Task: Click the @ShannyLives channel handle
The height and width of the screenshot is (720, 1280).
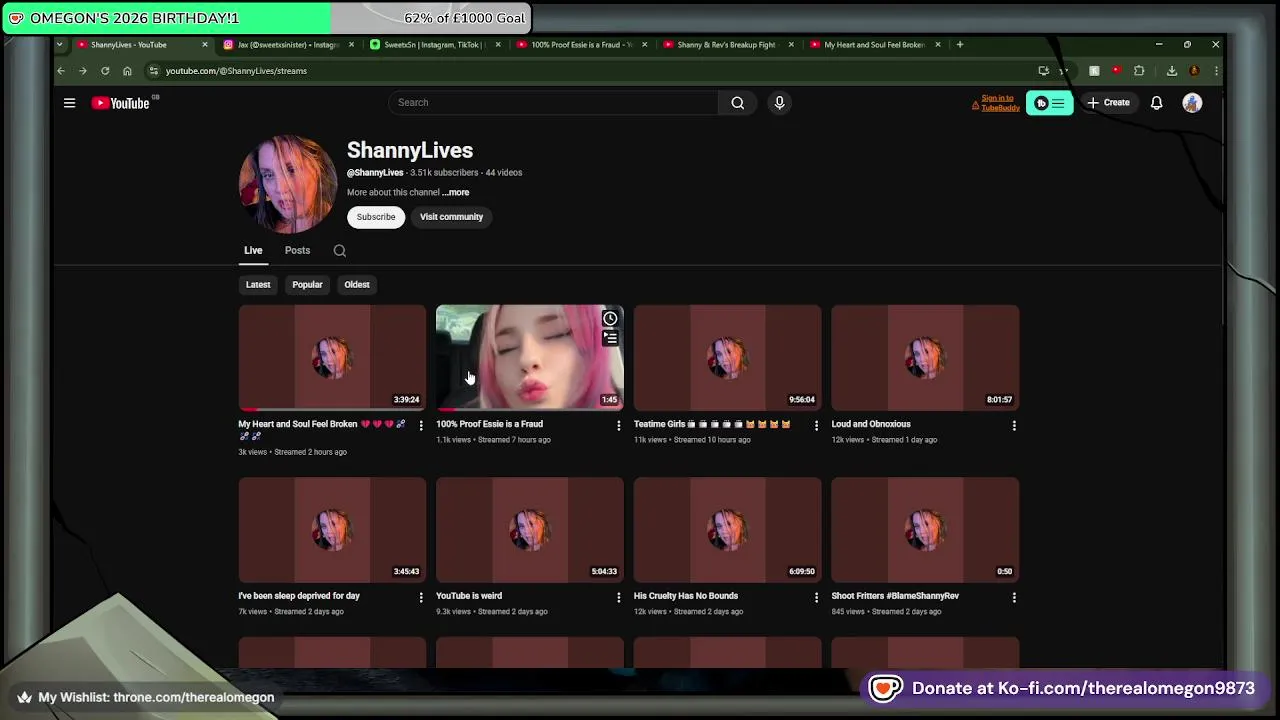Action: point(375,173)
